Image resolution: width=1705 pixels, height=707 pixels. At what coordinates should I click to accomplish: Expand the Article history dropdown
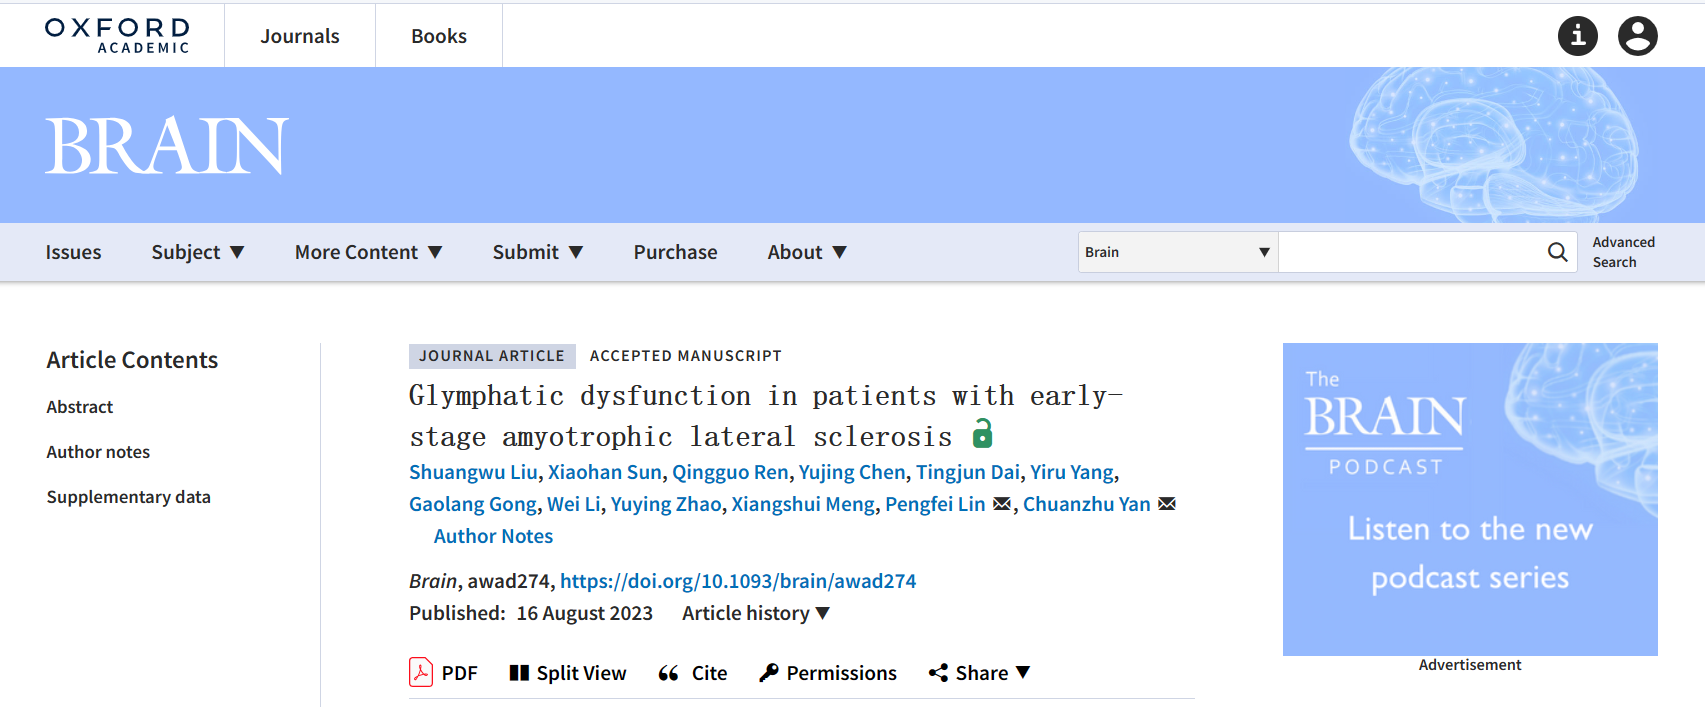[756, 613]
